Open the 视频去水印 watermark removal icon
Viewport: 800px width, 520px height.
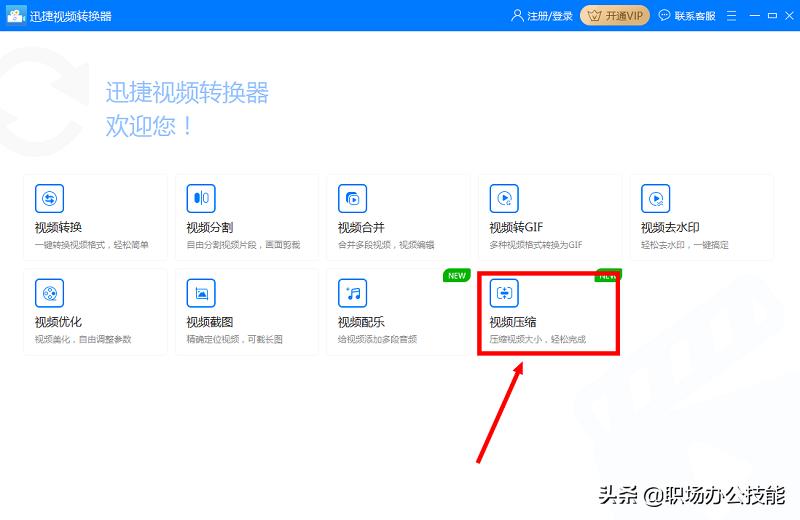(656, 199)
